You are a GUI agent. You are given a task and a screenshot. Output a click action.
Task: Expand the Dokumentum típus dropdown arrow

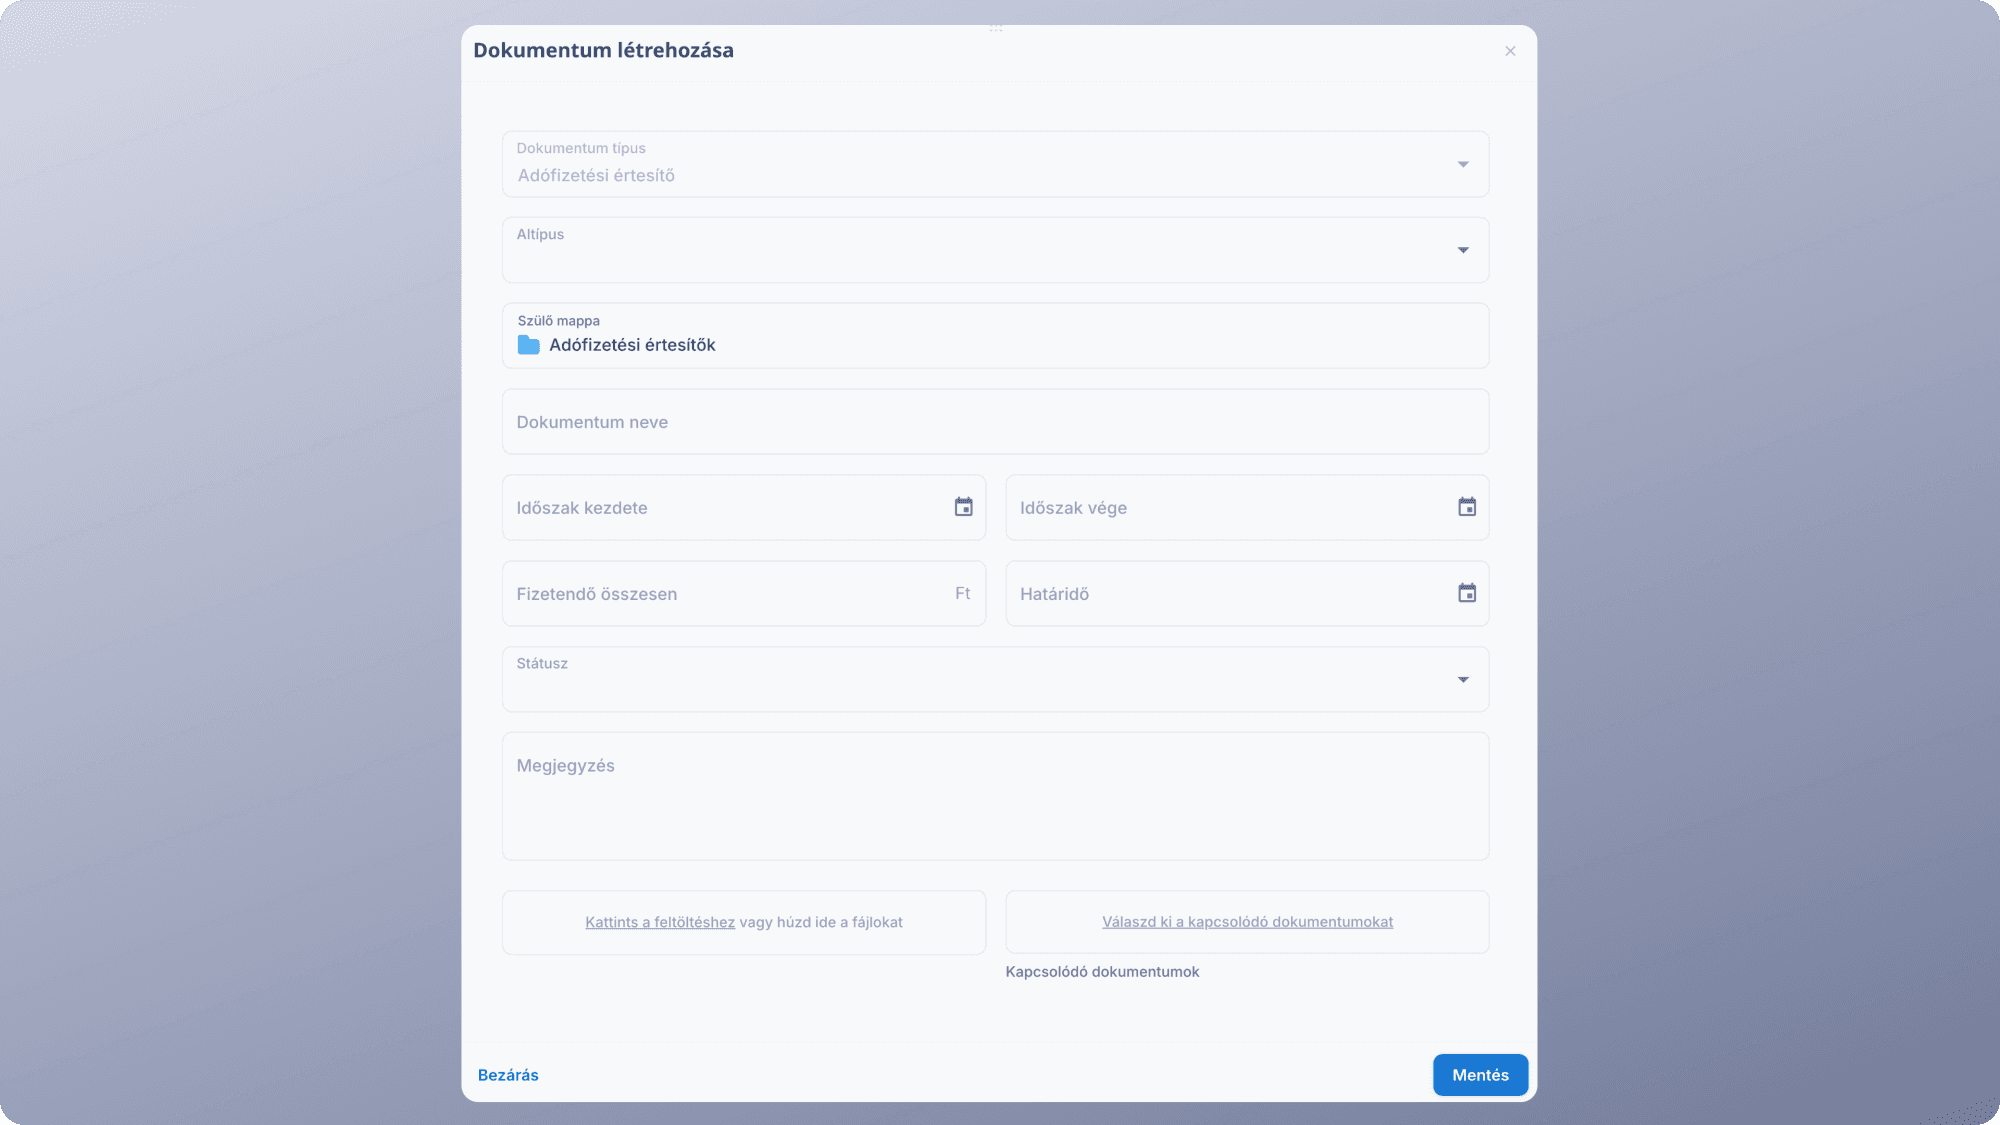point(1463,164)
